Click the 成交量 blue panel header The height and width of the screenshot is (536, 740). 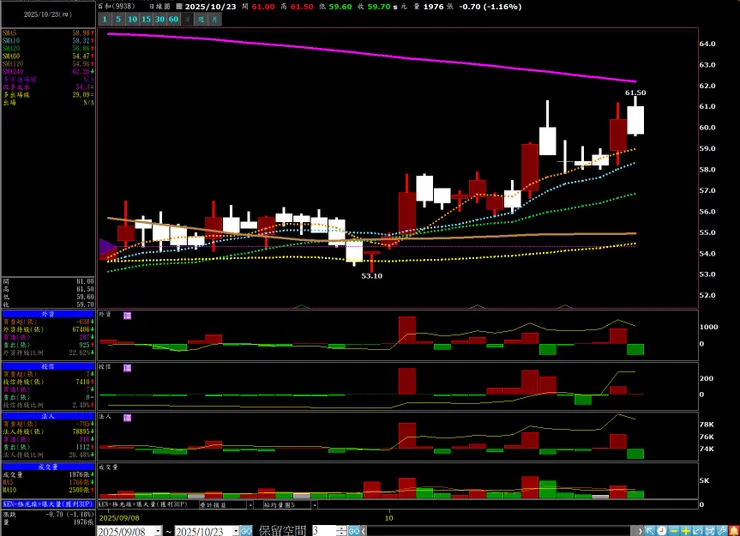point(48,466)
